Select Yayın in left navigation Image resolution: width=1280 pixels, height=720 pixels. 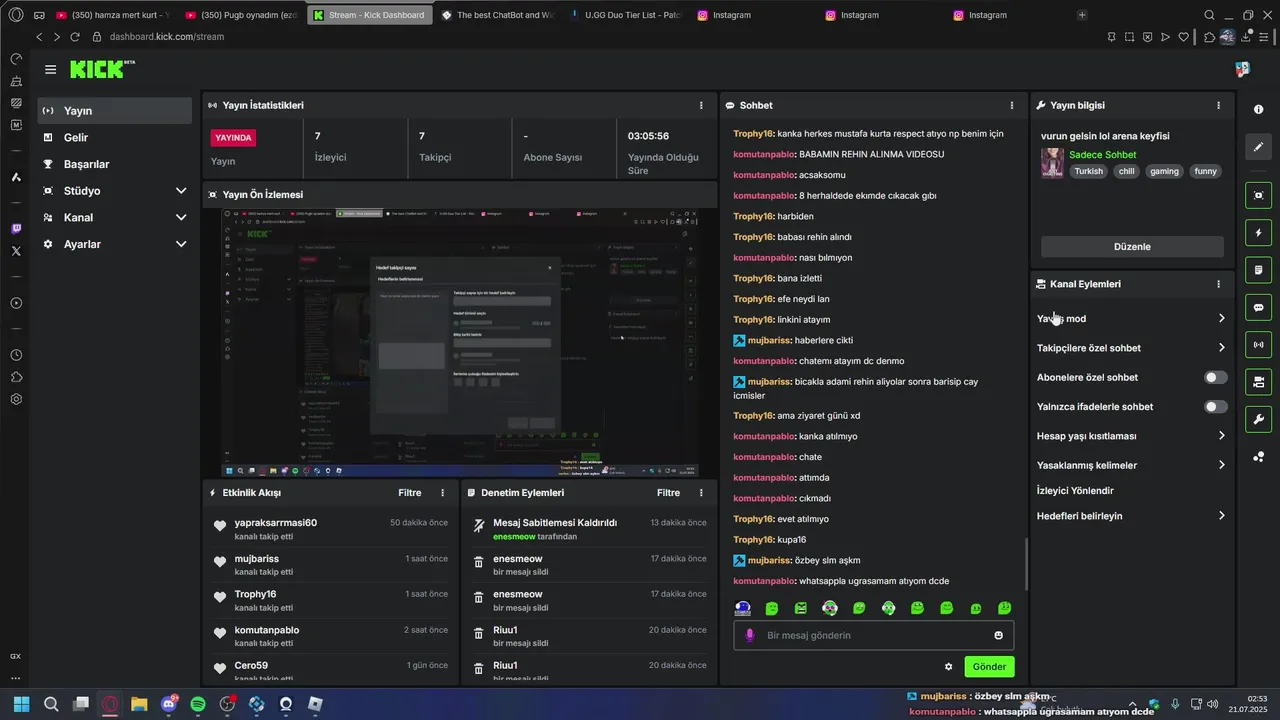tap(114, 111)
